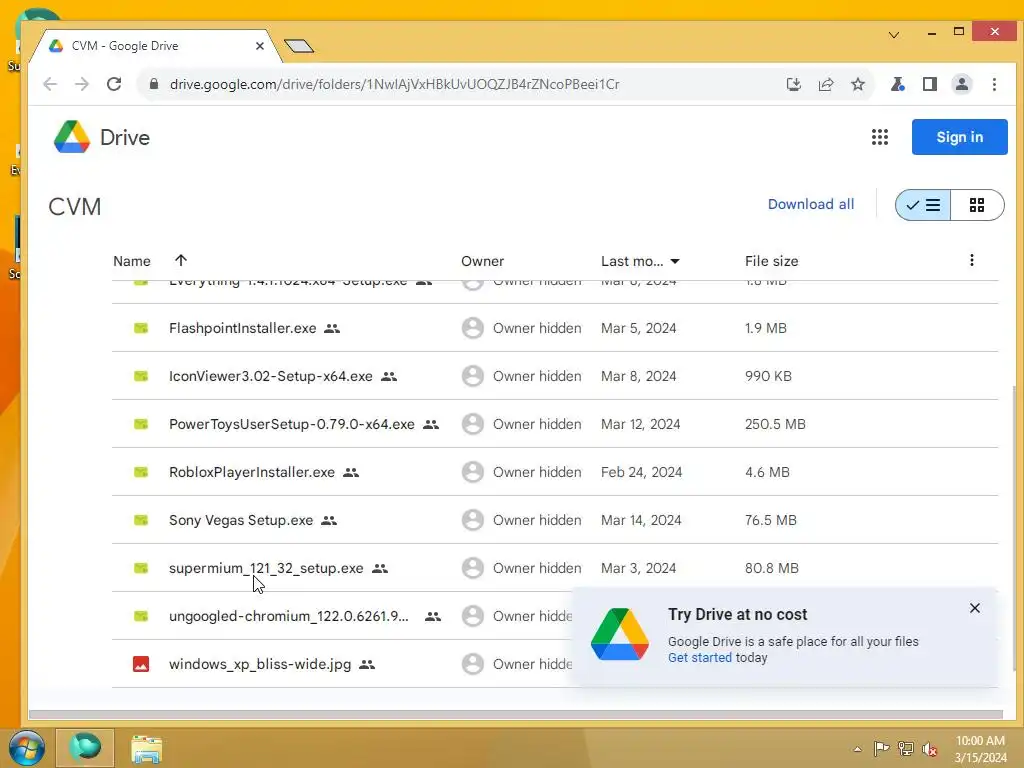Click the horizontal scrollbar at the window bottom
This screenshot has width=1024, height=768.
pos(516,714)
